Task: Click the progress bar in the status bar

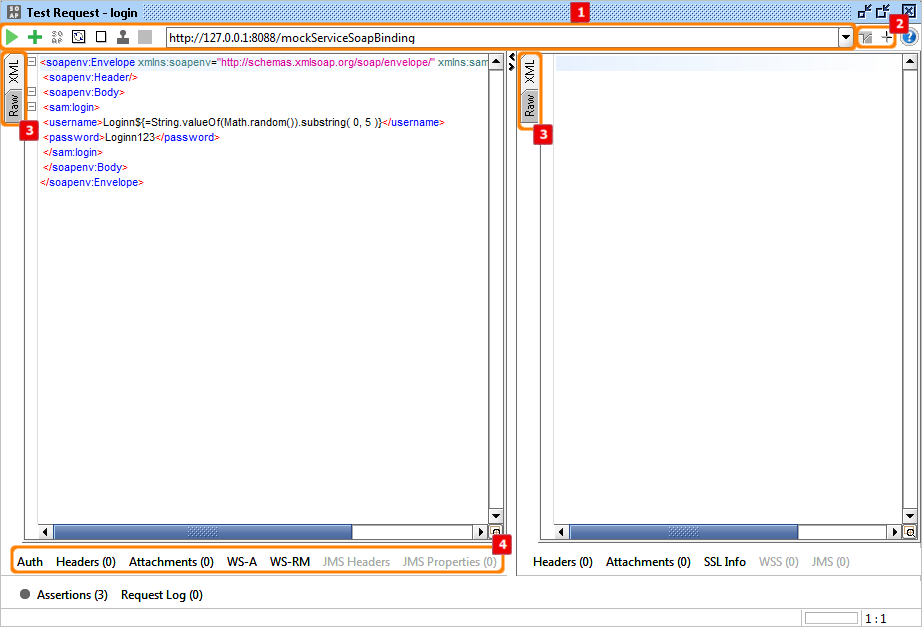Action: [x=831, y=618]
